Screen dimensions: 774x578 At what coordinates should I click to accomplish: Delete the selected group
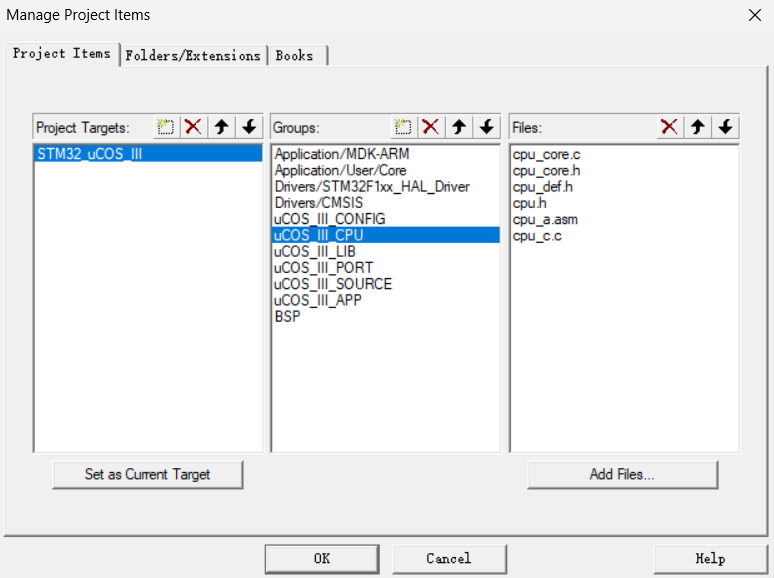[x=431, y=127]
